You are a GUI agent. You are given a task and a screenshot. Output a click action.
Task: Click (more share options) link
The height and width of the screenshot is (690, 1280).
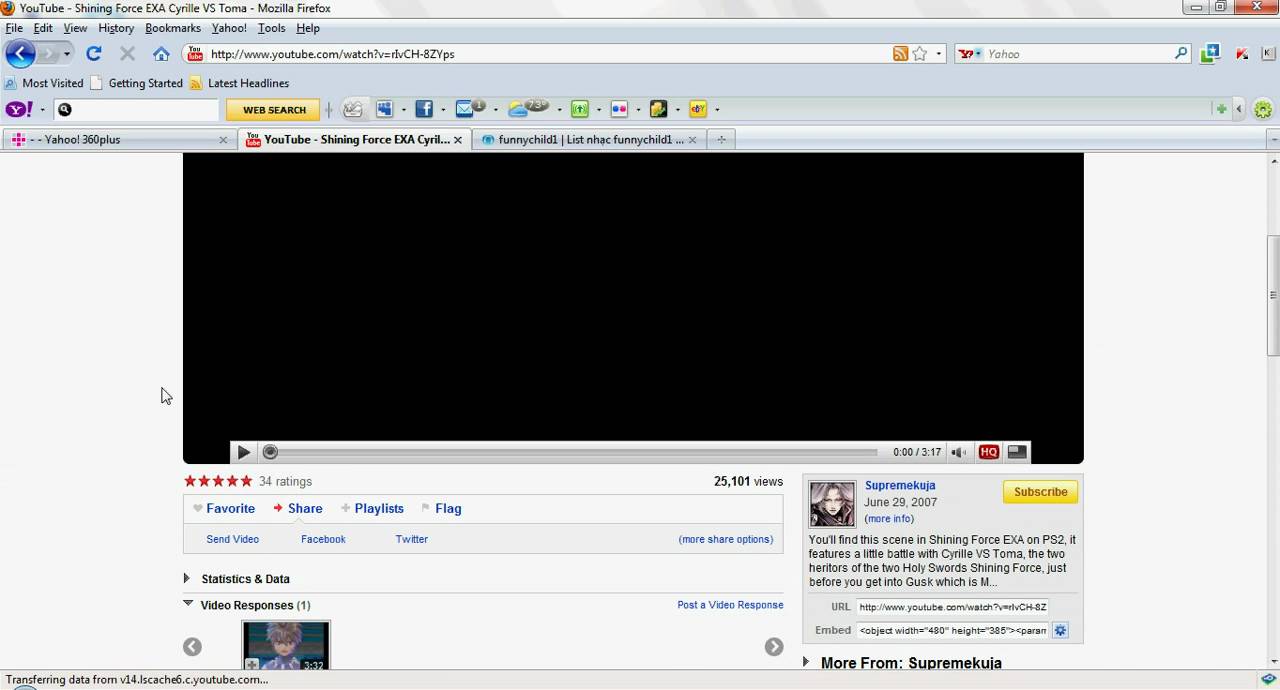click(x=726, y=539)
